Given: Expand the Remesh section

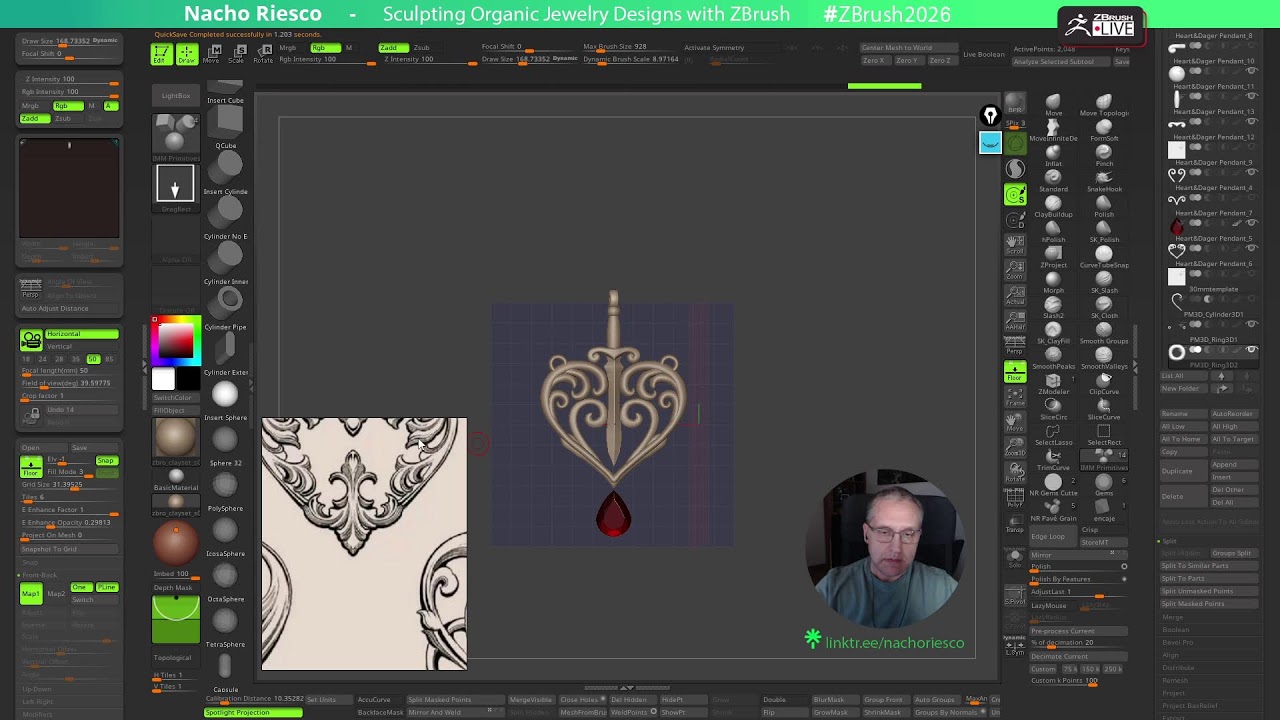Looking at the screenshot, I should pos(1175,680).
